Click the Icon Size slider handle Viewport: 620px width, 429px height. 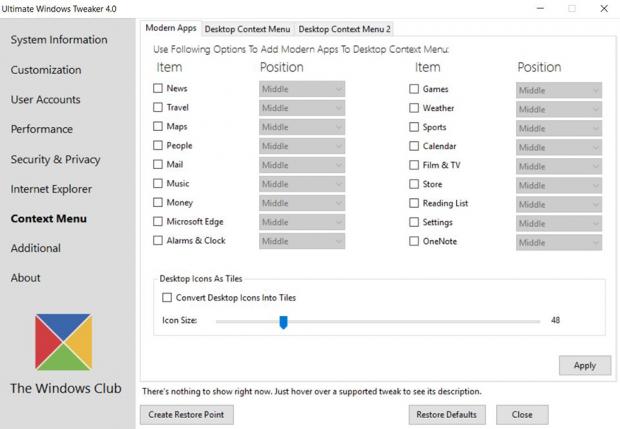[x=283, y=322]
